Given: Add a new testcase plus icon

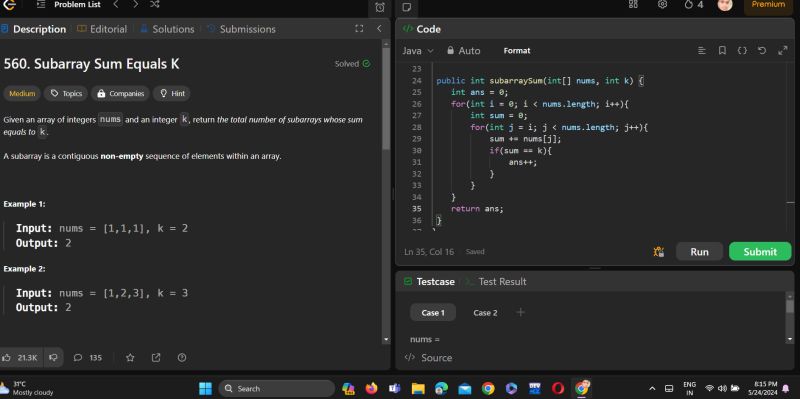Looking at the screenshot, I should pyautogui.click(x=520, y=312).
